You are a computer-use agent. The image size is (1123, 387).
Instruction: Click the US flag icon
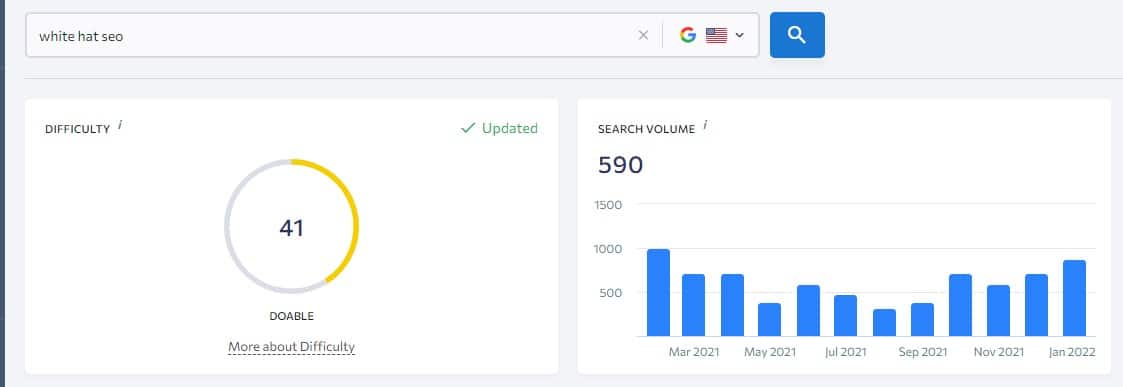[716, 35]
